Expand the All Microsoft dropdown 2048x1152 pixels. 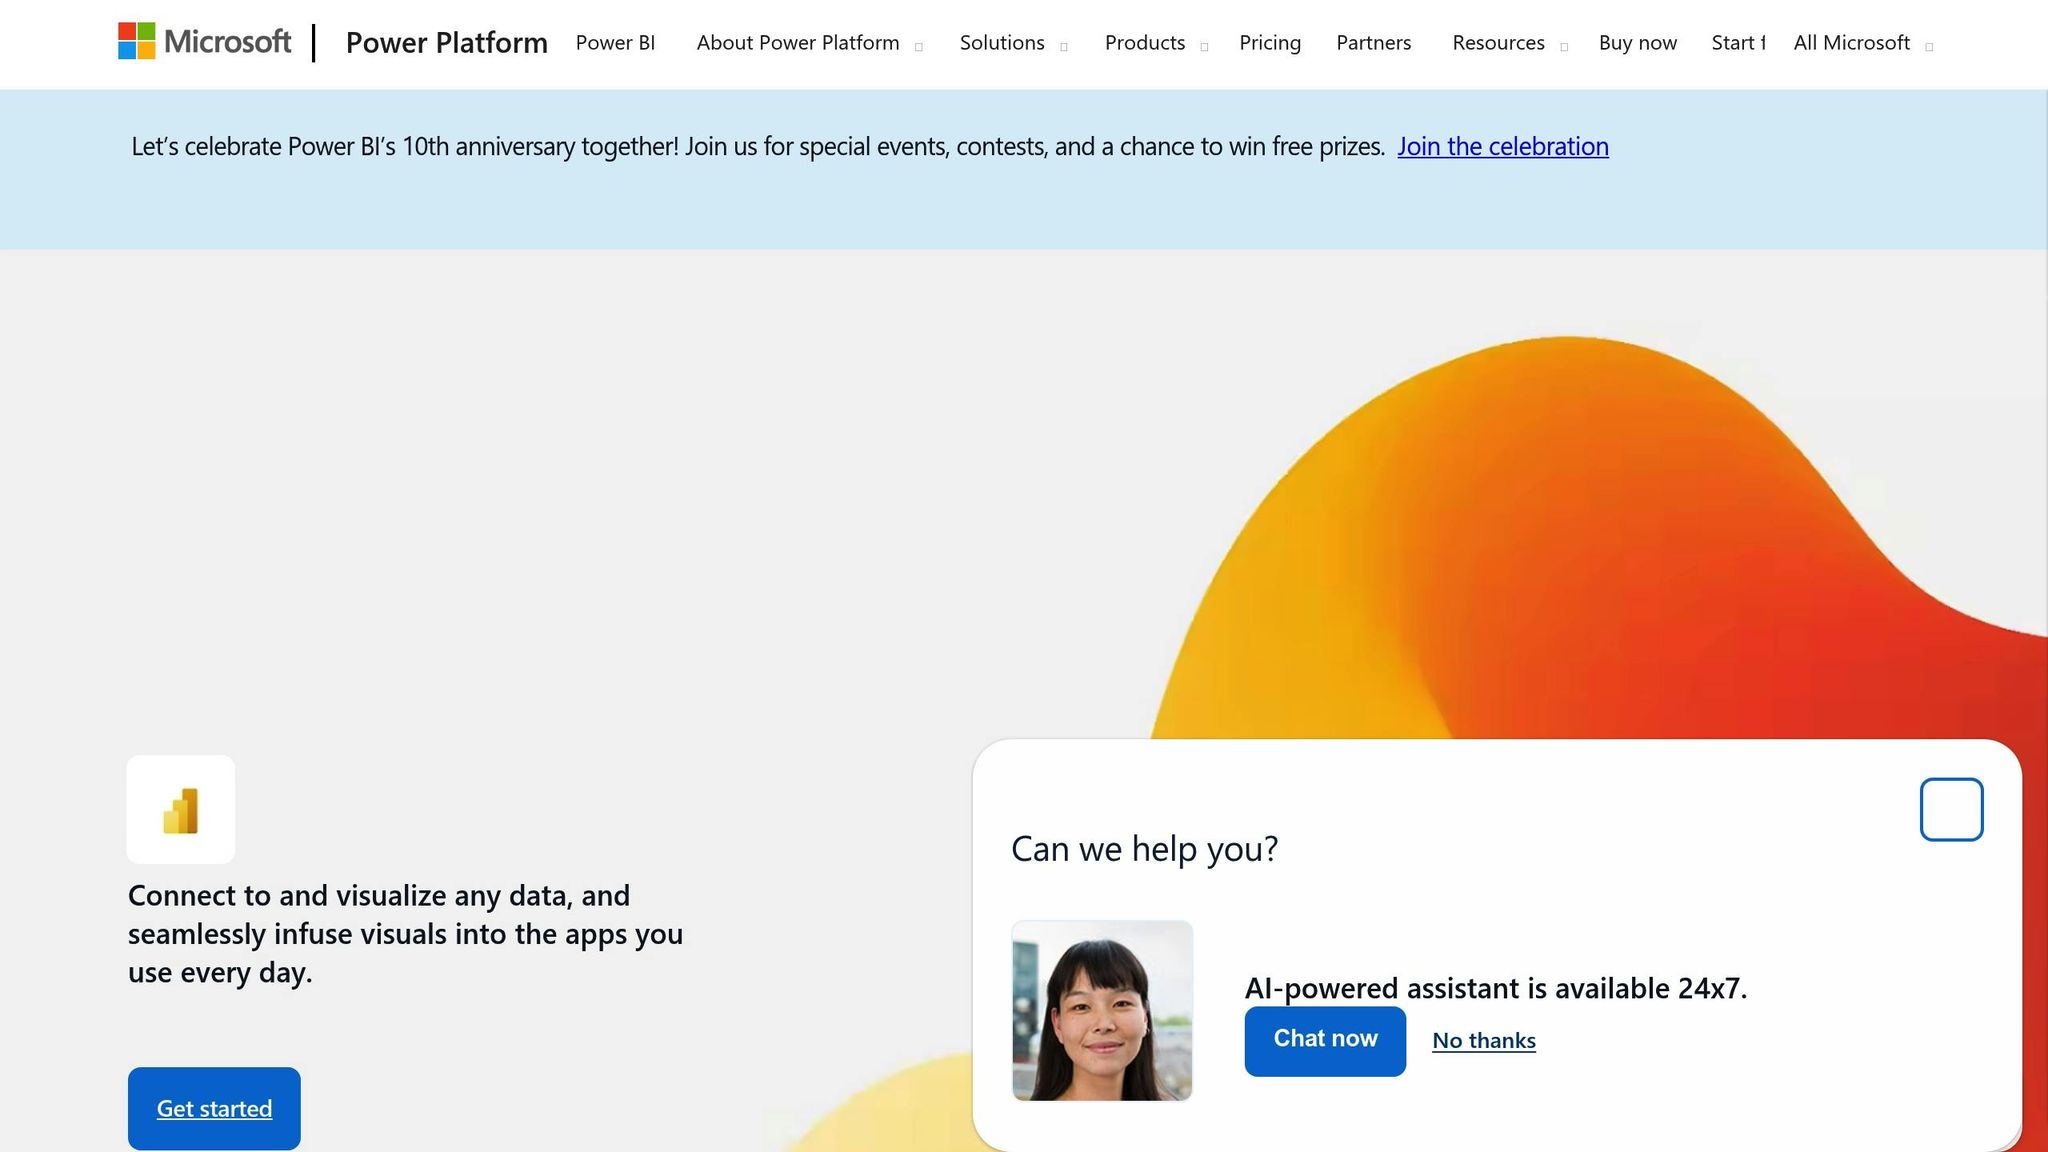coord(1851,42)
